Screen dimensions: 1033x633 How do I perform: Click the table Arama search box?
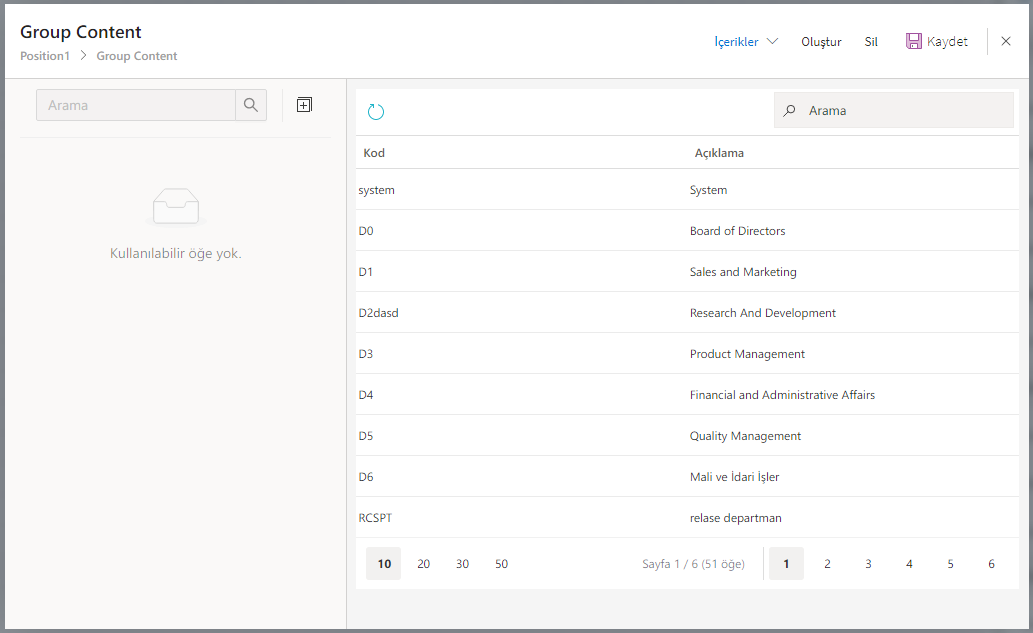[x=905, y=111]
